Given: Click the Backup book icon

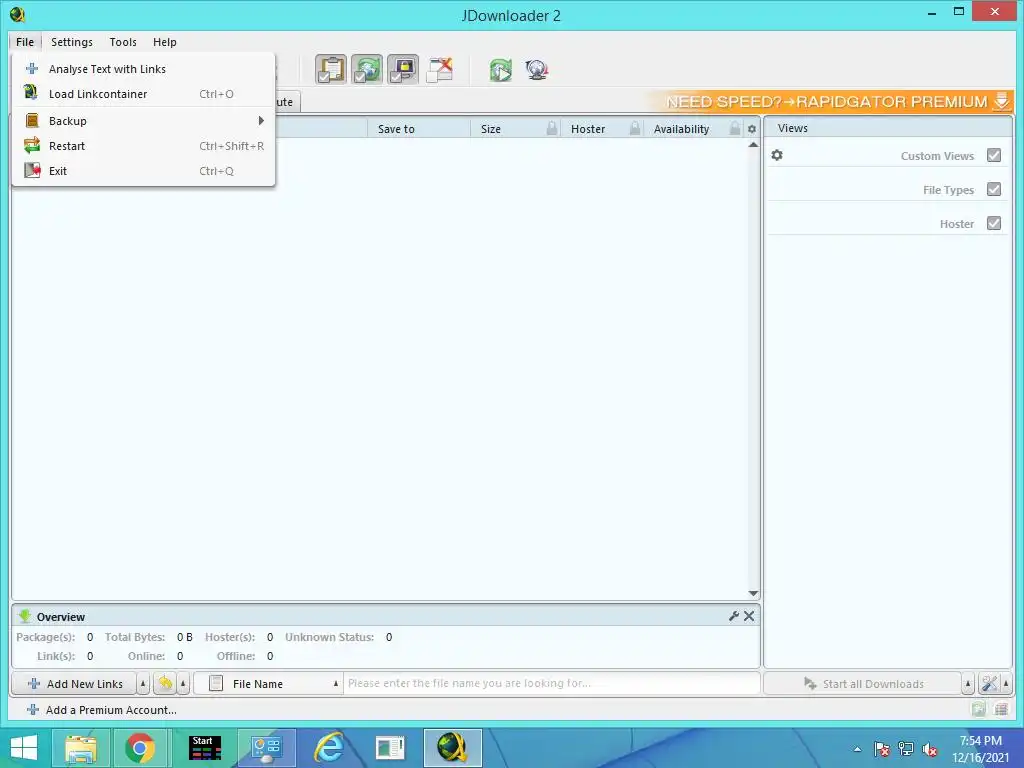Looking at the screenshot, I should pos(31,120).
